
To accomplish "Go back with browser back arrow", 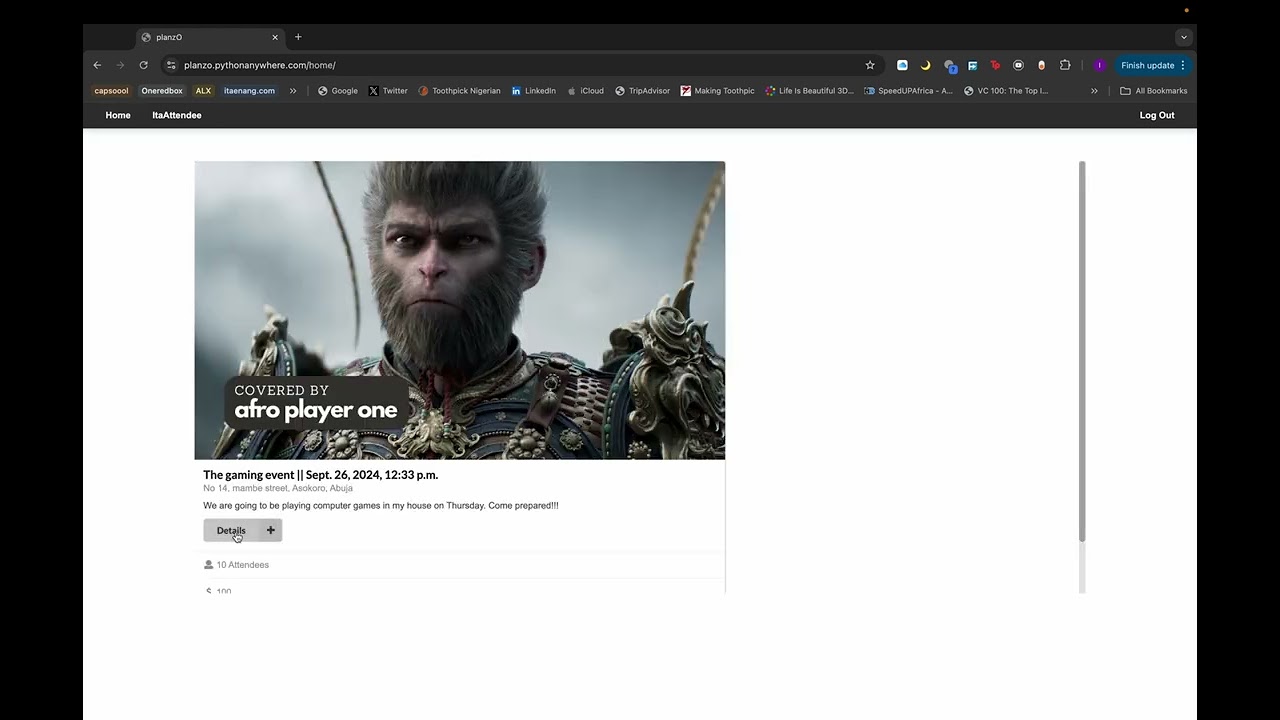I will tap(97, 65).
